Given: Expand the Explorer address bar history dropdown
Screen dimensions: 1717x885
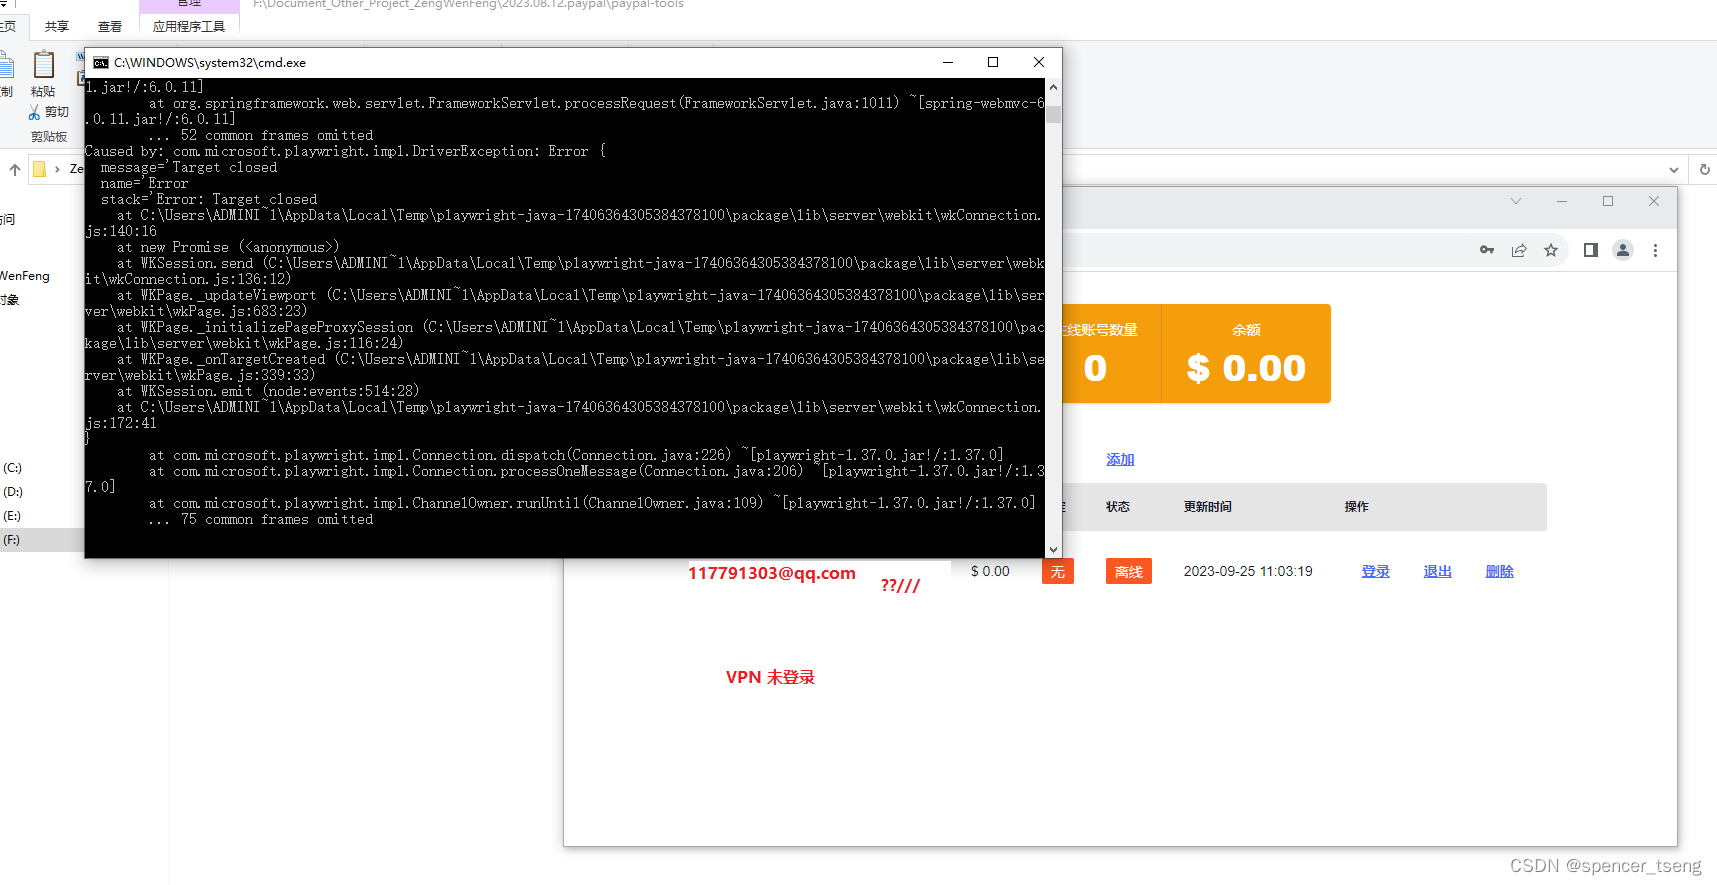Looking at the screenshot, I should (x=1674, y=170).
